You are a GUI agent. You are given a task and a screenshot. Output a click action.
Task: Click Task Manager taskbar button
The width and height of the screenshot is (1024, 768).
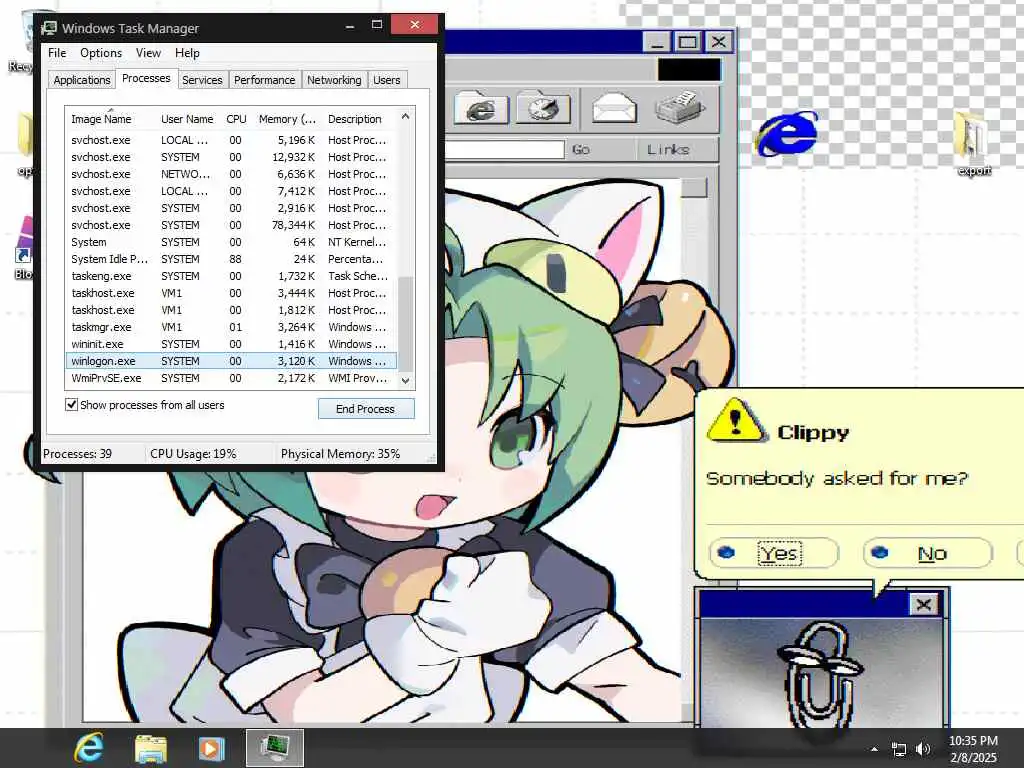tap(275, 748)
